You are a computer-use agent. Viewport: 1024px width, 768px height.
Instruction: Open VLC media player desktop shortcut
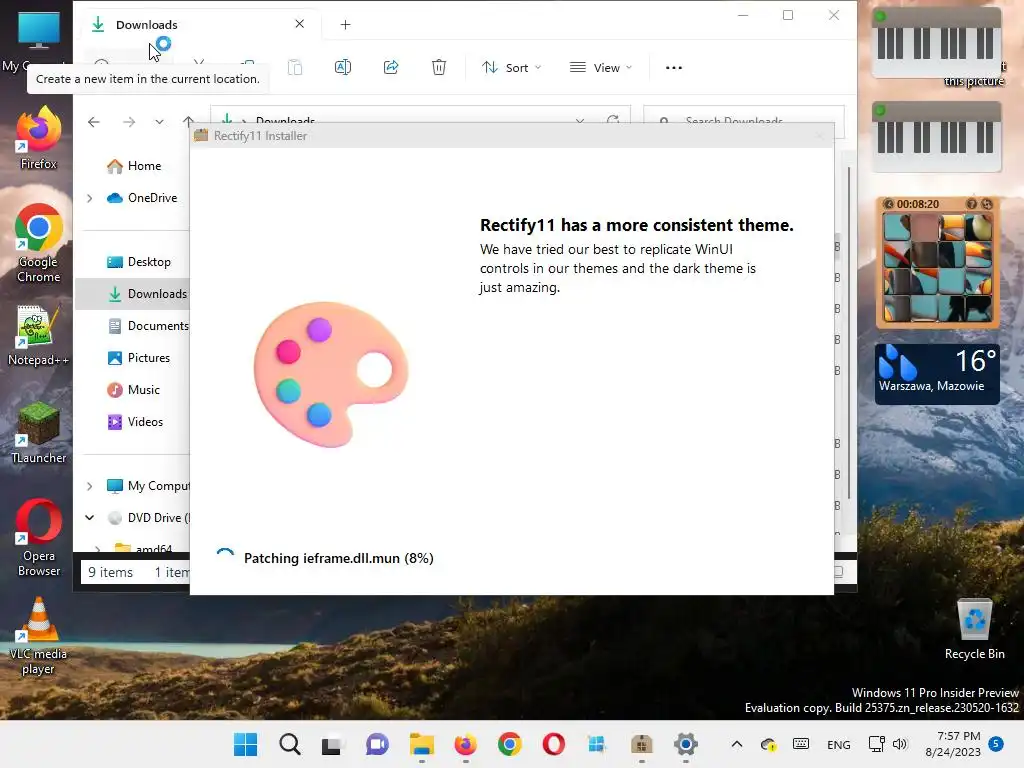click(x=39, y=636)
